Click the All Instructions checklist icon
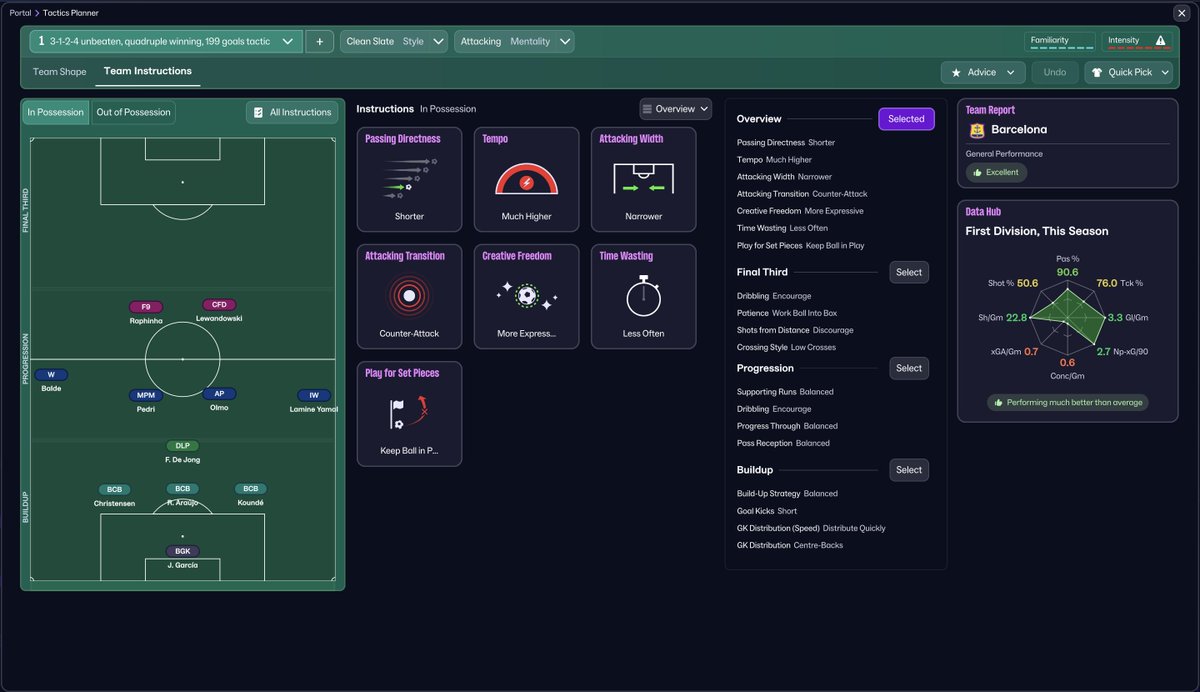Screen dimensions: 1200x692 (258, 113)
